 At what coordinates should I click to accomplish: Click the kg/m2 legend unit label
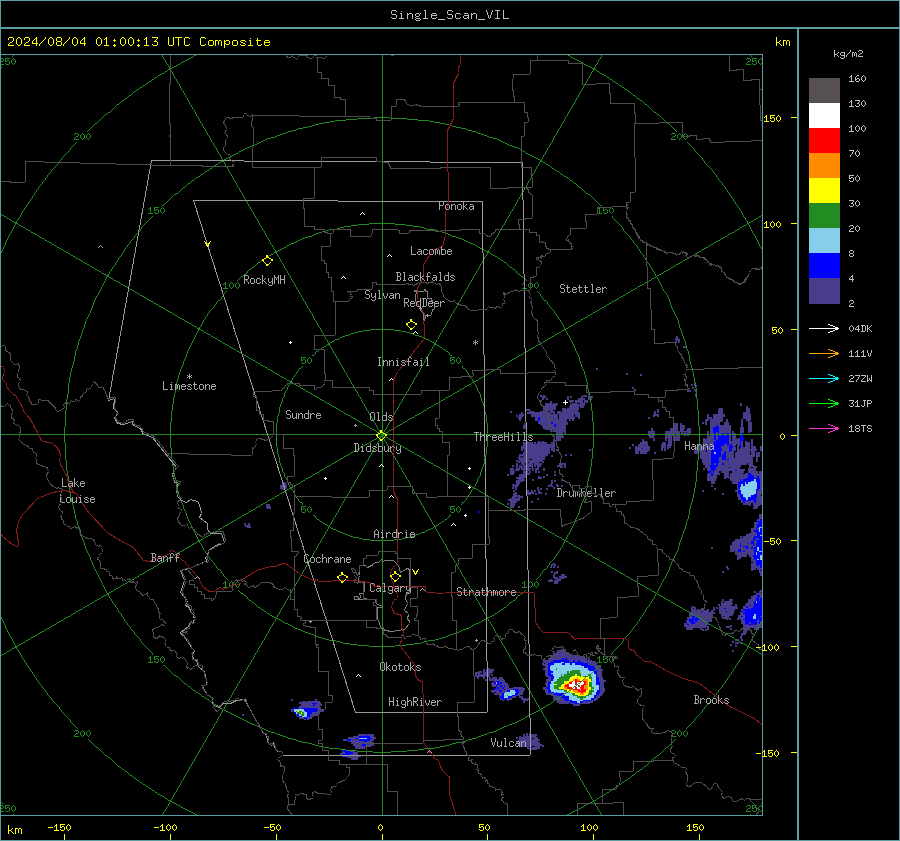pyautogui.click(x=848, y=54)
